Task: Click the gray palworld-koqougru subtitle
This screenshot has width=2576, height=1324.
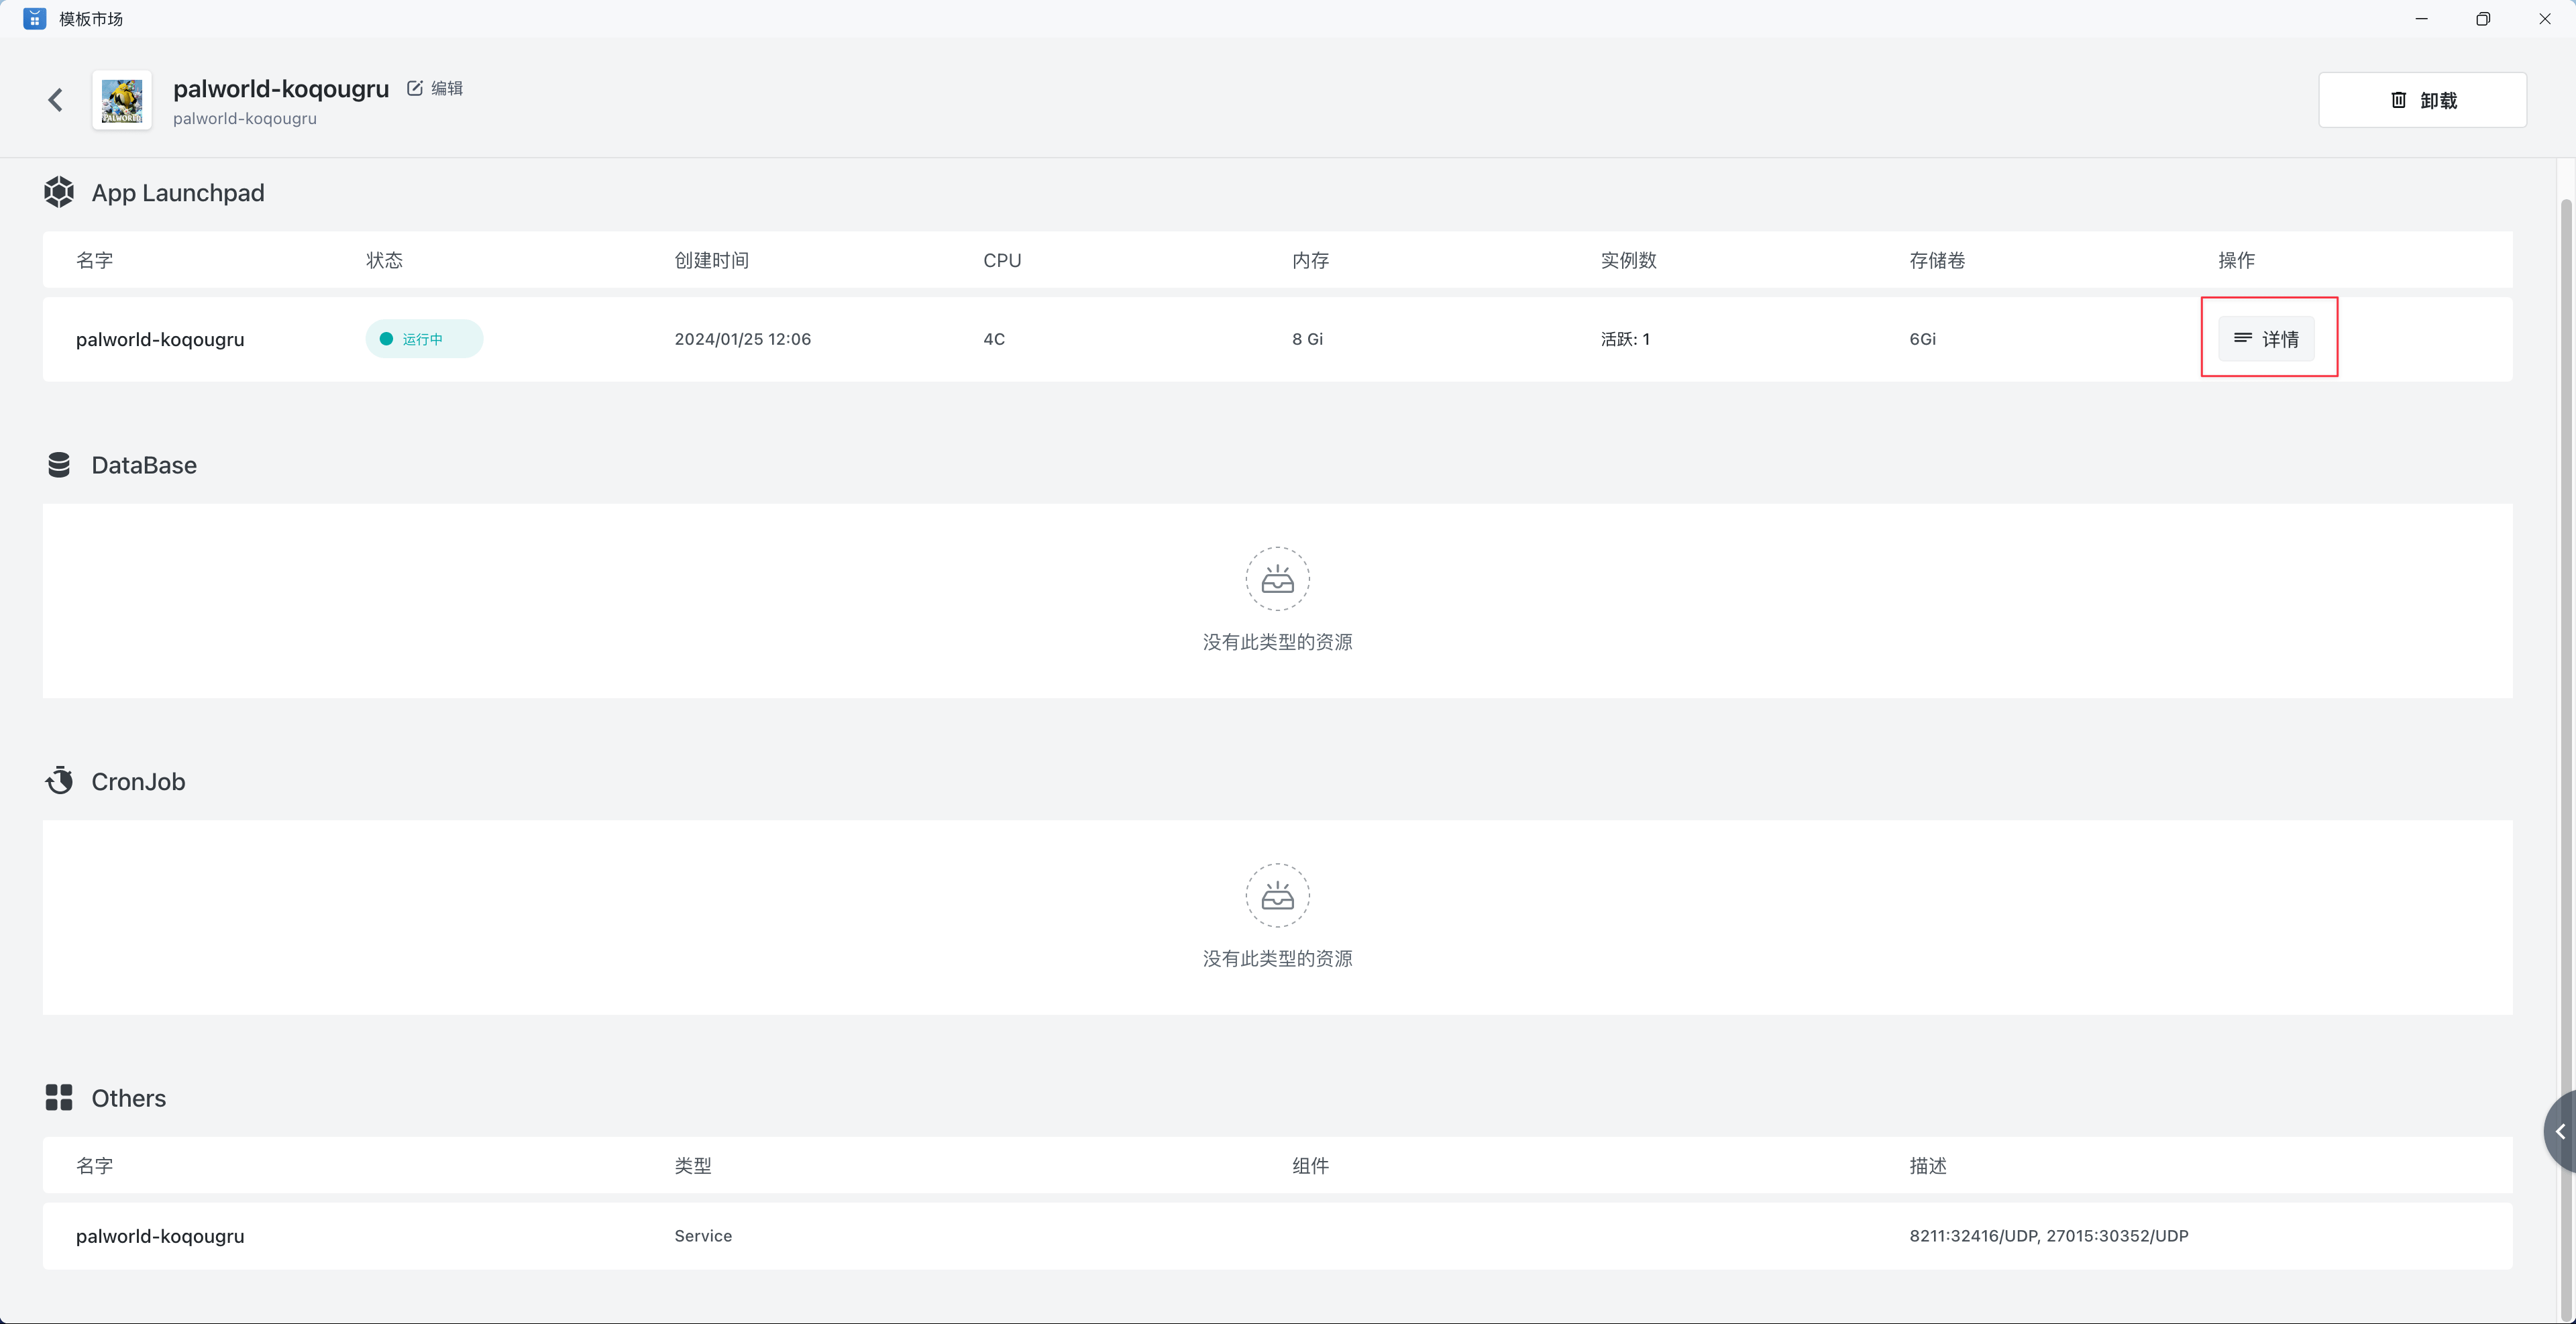Action: pyautogui.click(x=245, y=118)
